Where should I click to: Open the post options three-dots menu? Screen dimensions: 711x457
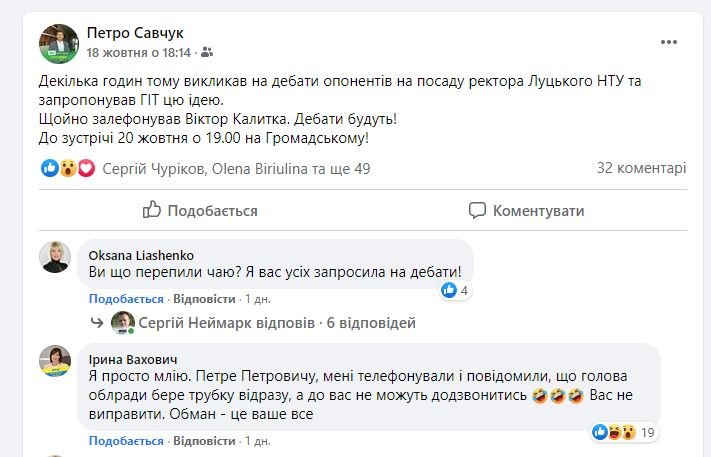coord(669,42)
